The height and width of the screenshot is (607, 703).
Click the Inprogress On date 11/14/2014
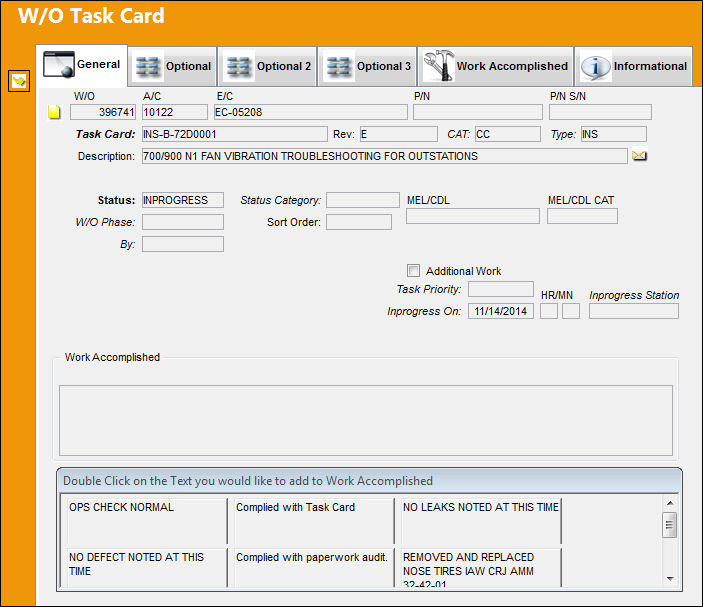tap(501, 311)
